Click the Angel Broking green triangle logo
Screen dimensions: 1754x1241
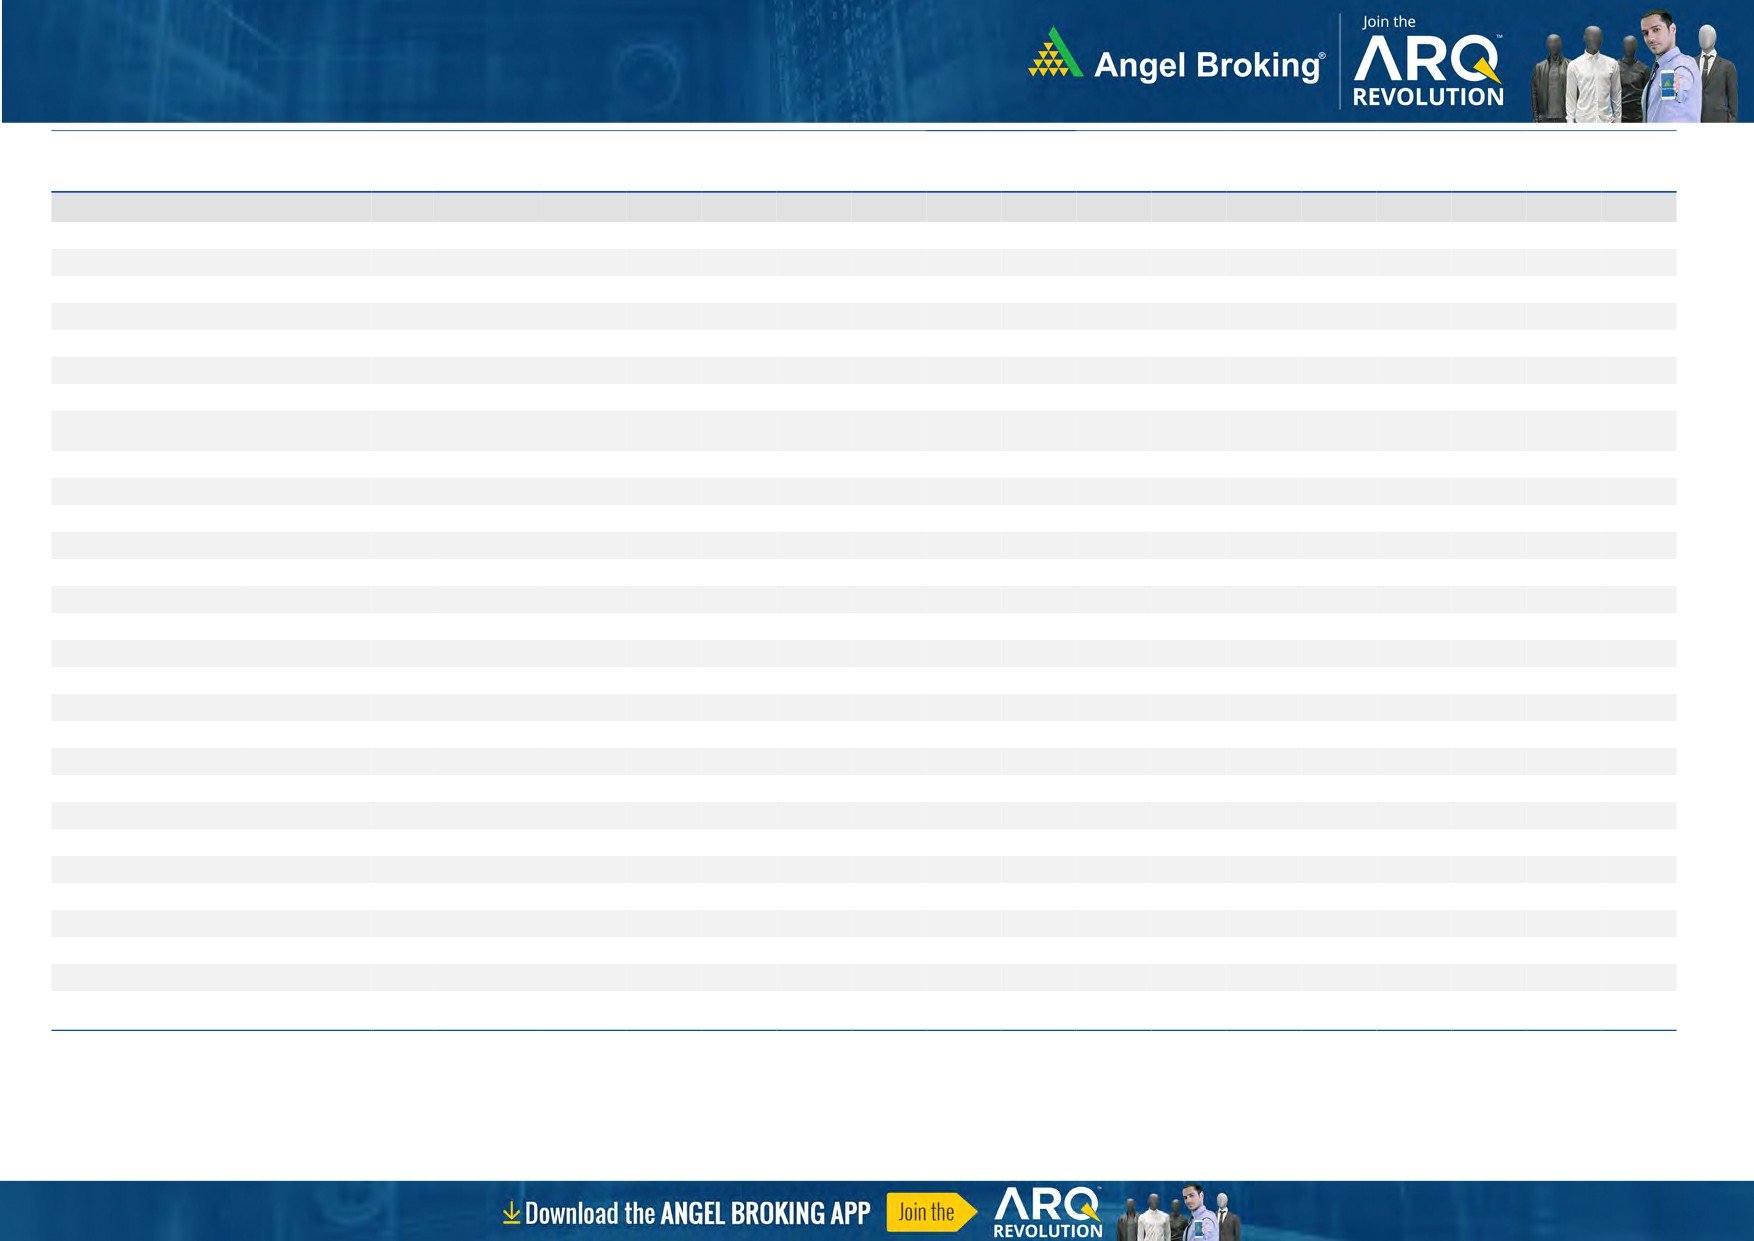pos(1054,54)
